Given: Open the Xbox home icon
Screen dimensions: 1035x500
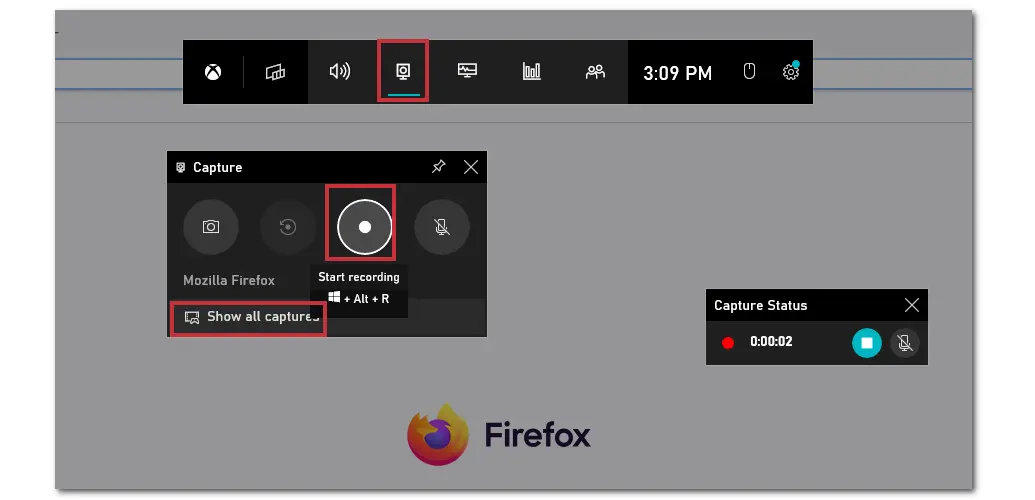Looking at the screenshot, I should coord(213,72).
